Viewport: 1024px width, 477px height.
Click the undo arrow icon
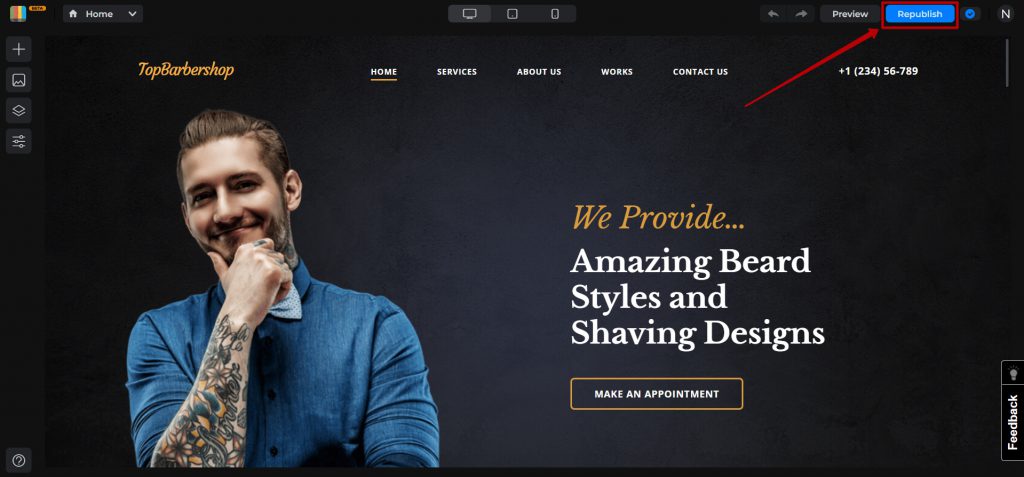click(773, 14)
